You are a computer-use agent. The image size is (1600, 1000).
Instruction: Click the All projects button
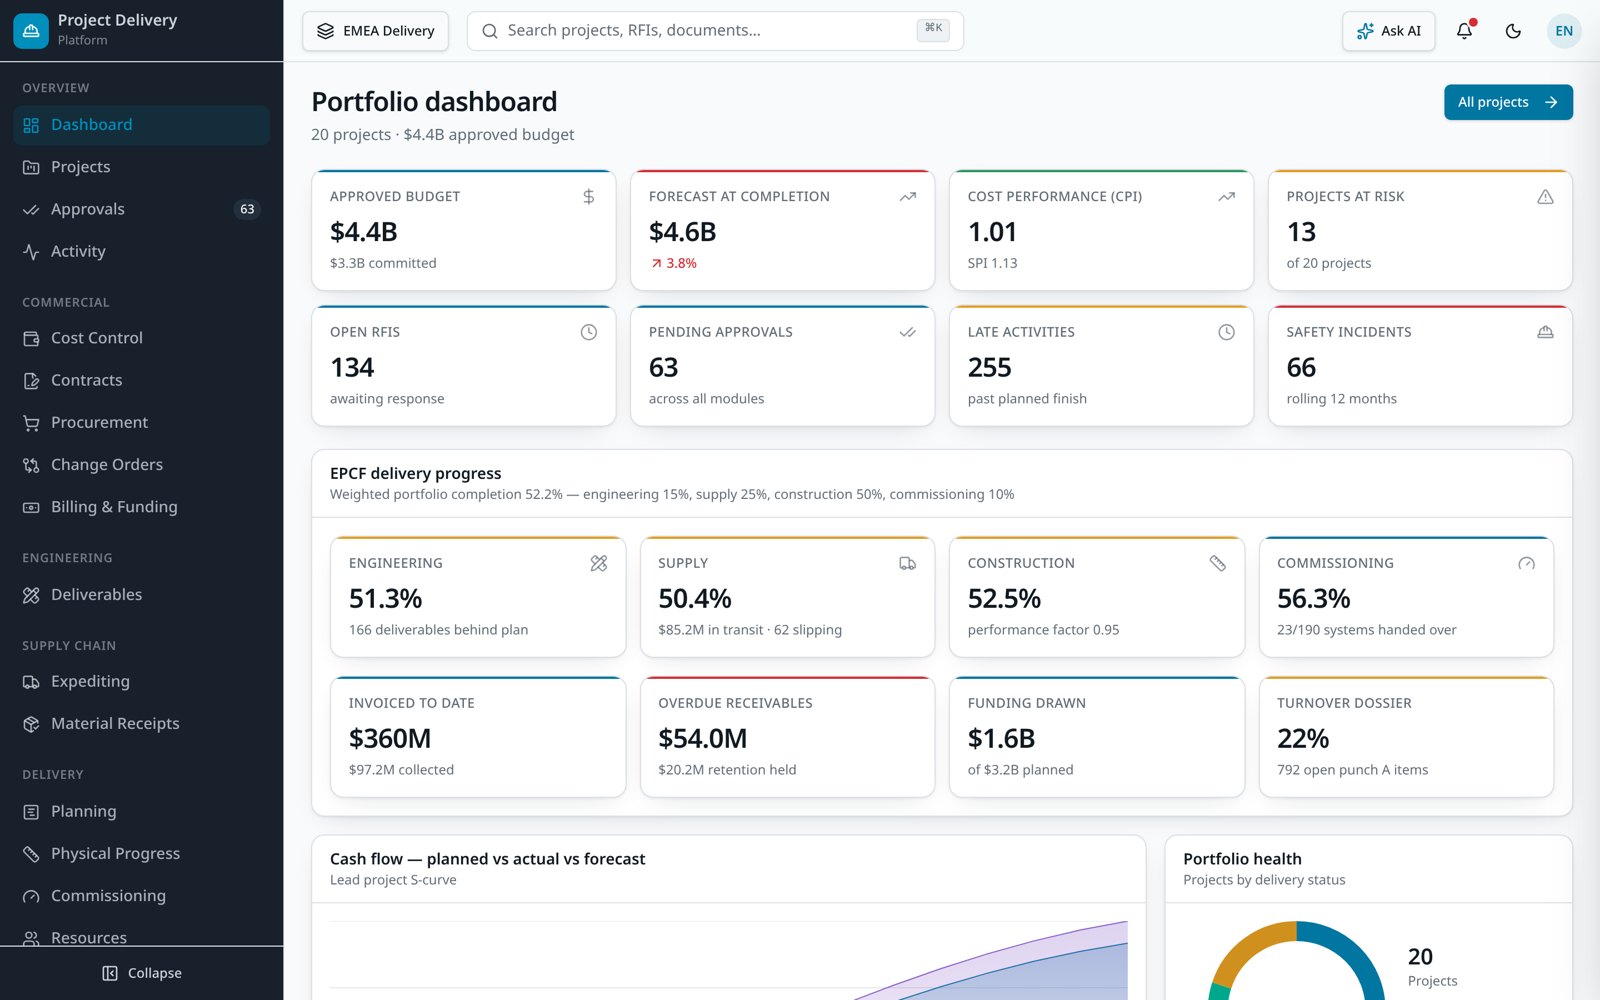(x=1508, y=102)
